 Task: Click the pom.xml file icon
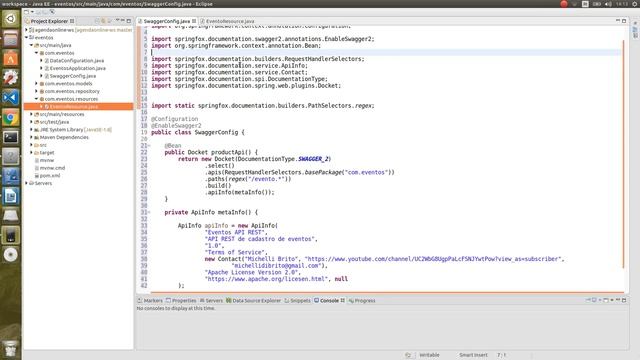(x=37, y=176)
